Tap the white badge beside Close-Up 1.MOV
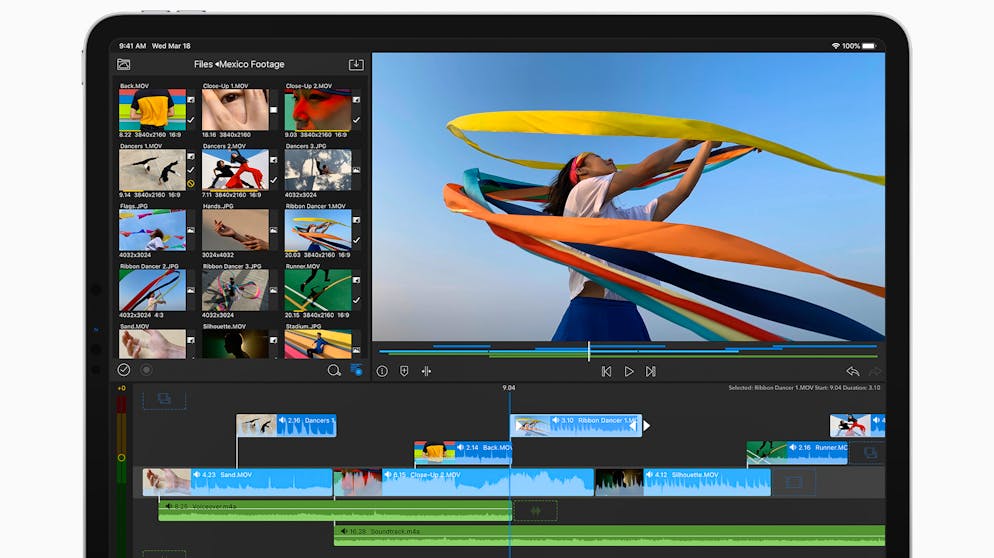 click(x=273, y=110)
